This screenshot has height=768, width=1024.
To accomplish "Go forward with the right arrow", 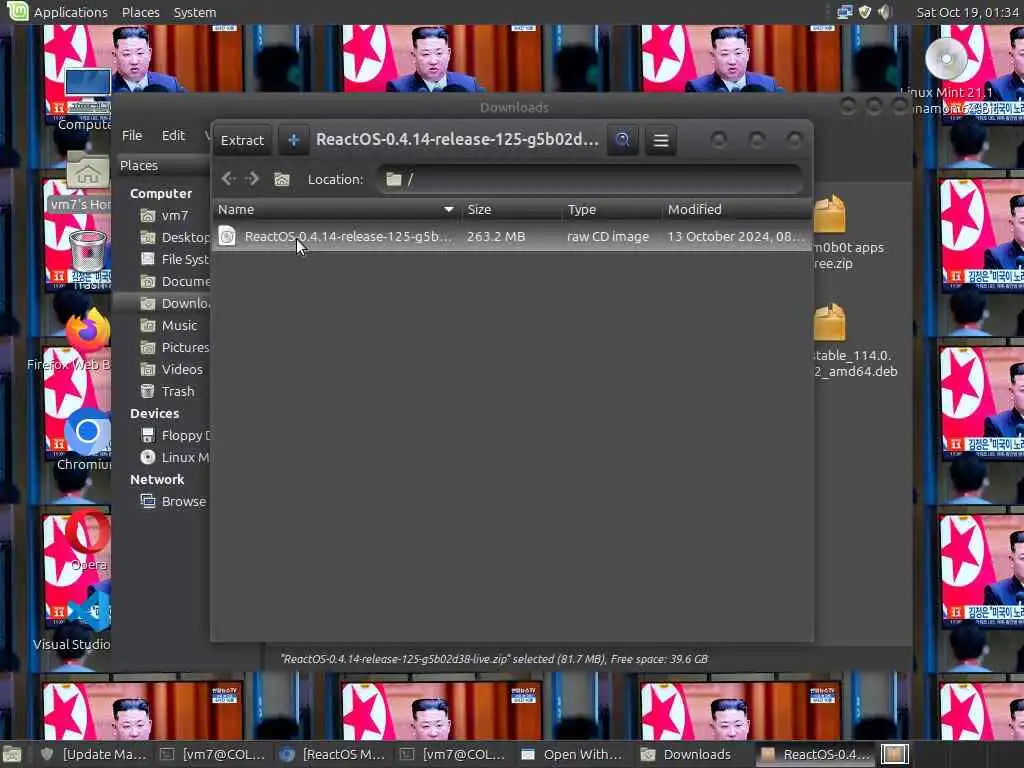I will [253, 179].
